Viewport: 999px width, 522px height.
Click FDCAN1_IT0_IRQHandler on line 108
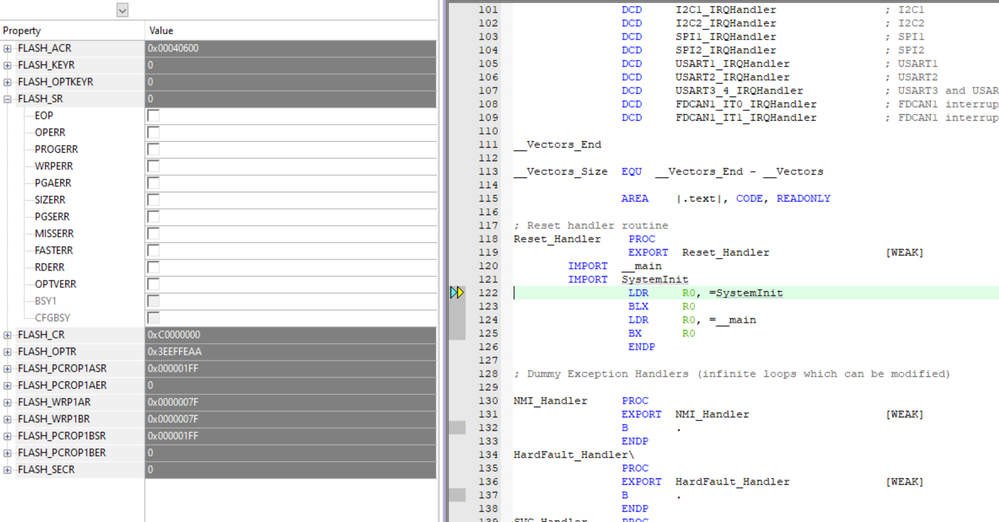point(746,104)
